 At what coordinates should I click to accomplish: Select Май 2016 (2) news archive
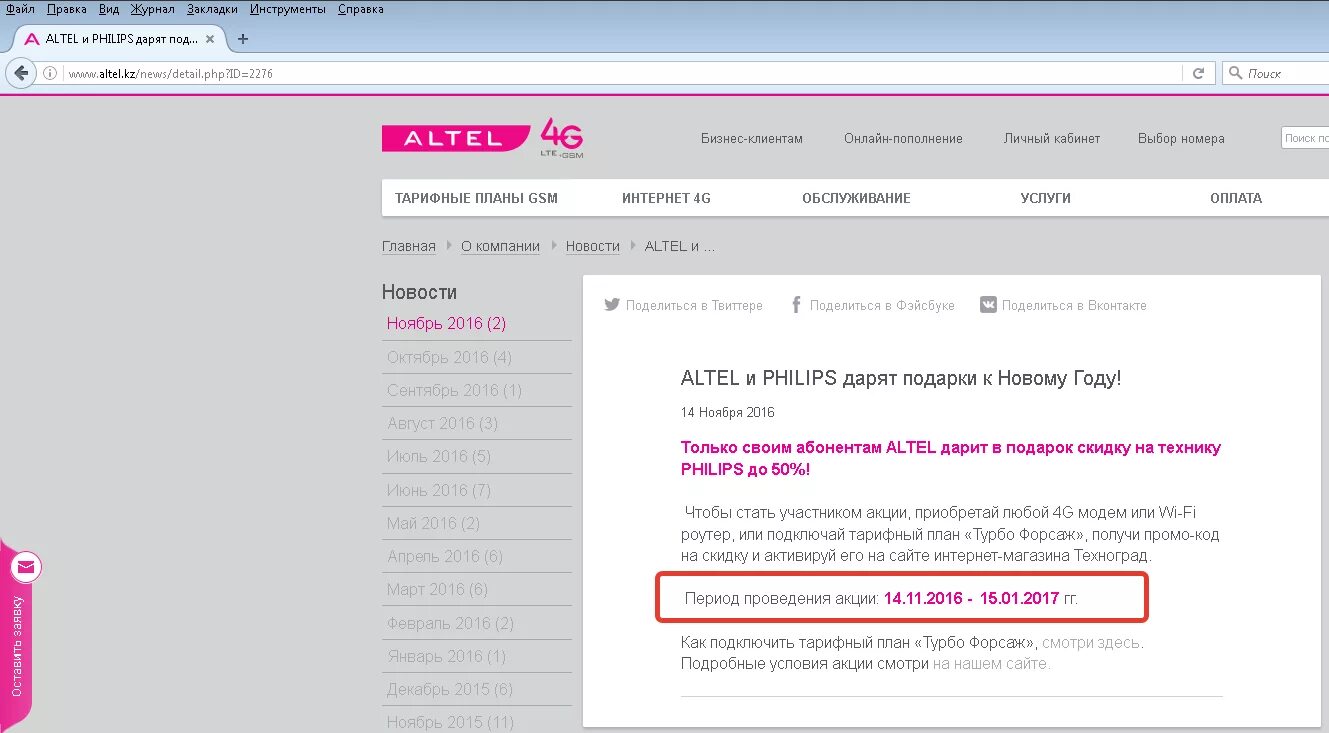[433, 523]
